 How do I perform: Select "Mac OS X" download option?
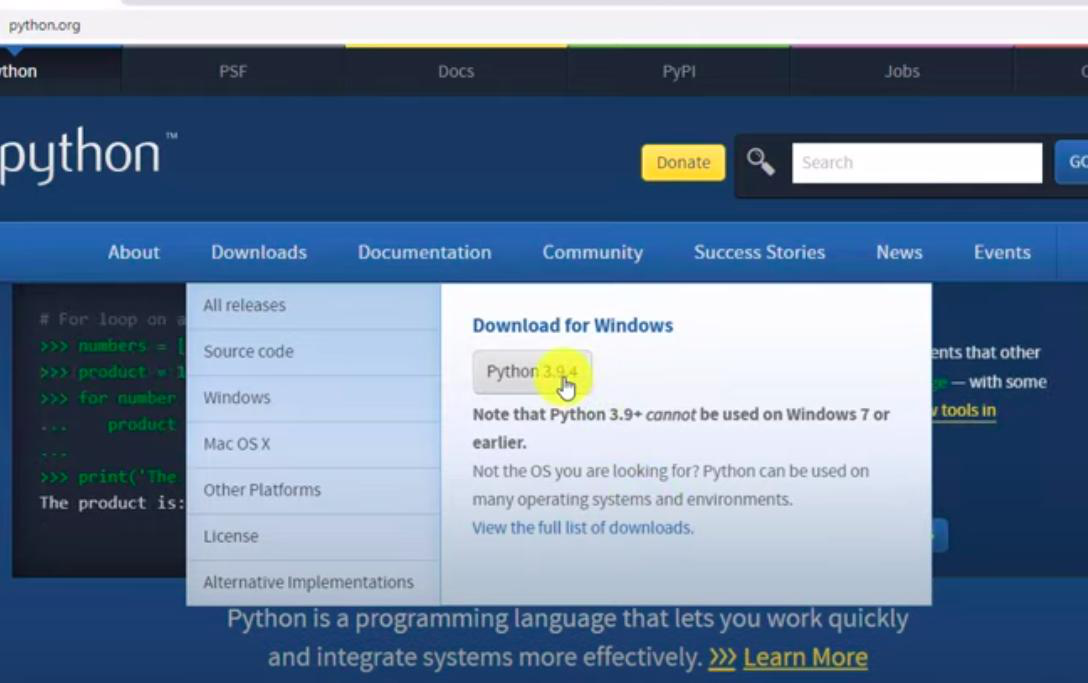(239, 443)
